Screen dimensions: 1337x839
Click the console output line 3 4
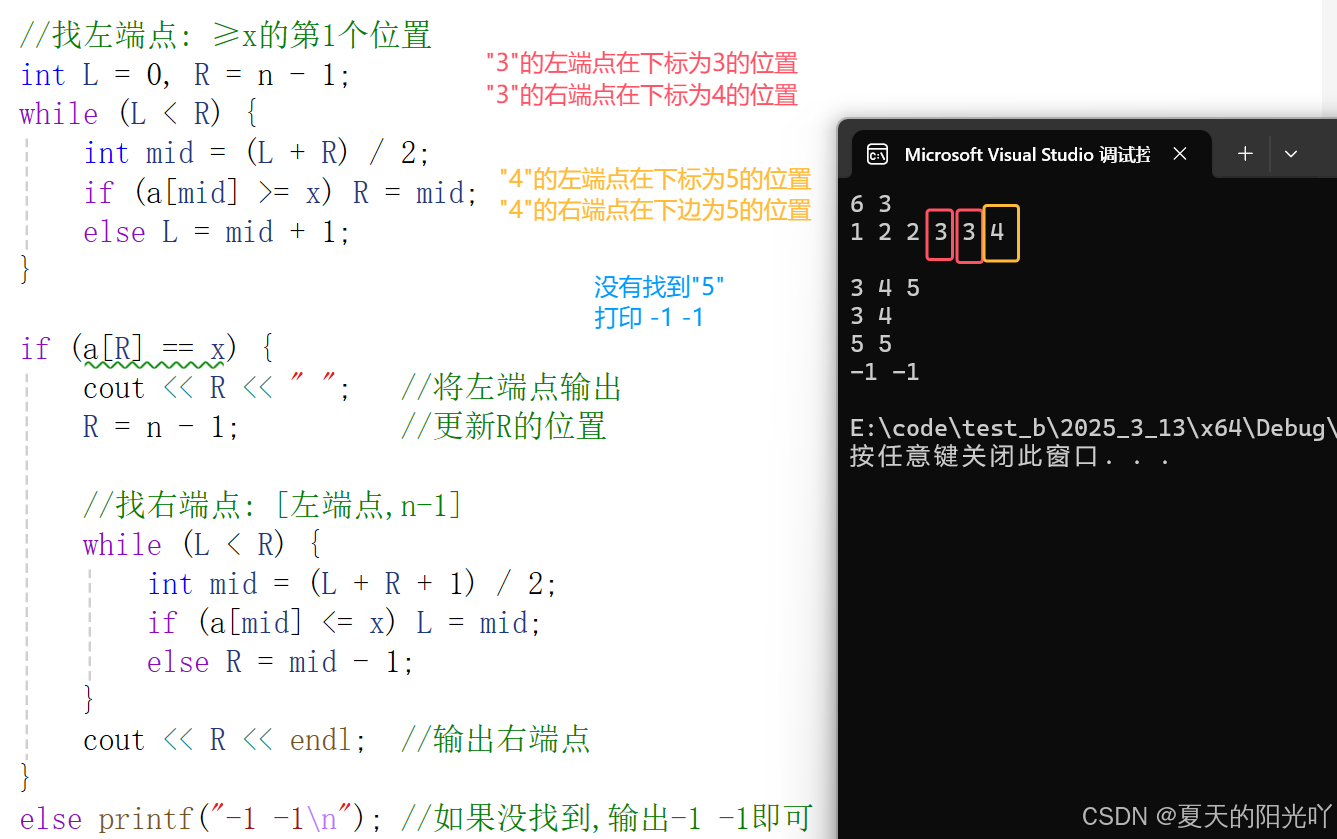coord(870,316)
